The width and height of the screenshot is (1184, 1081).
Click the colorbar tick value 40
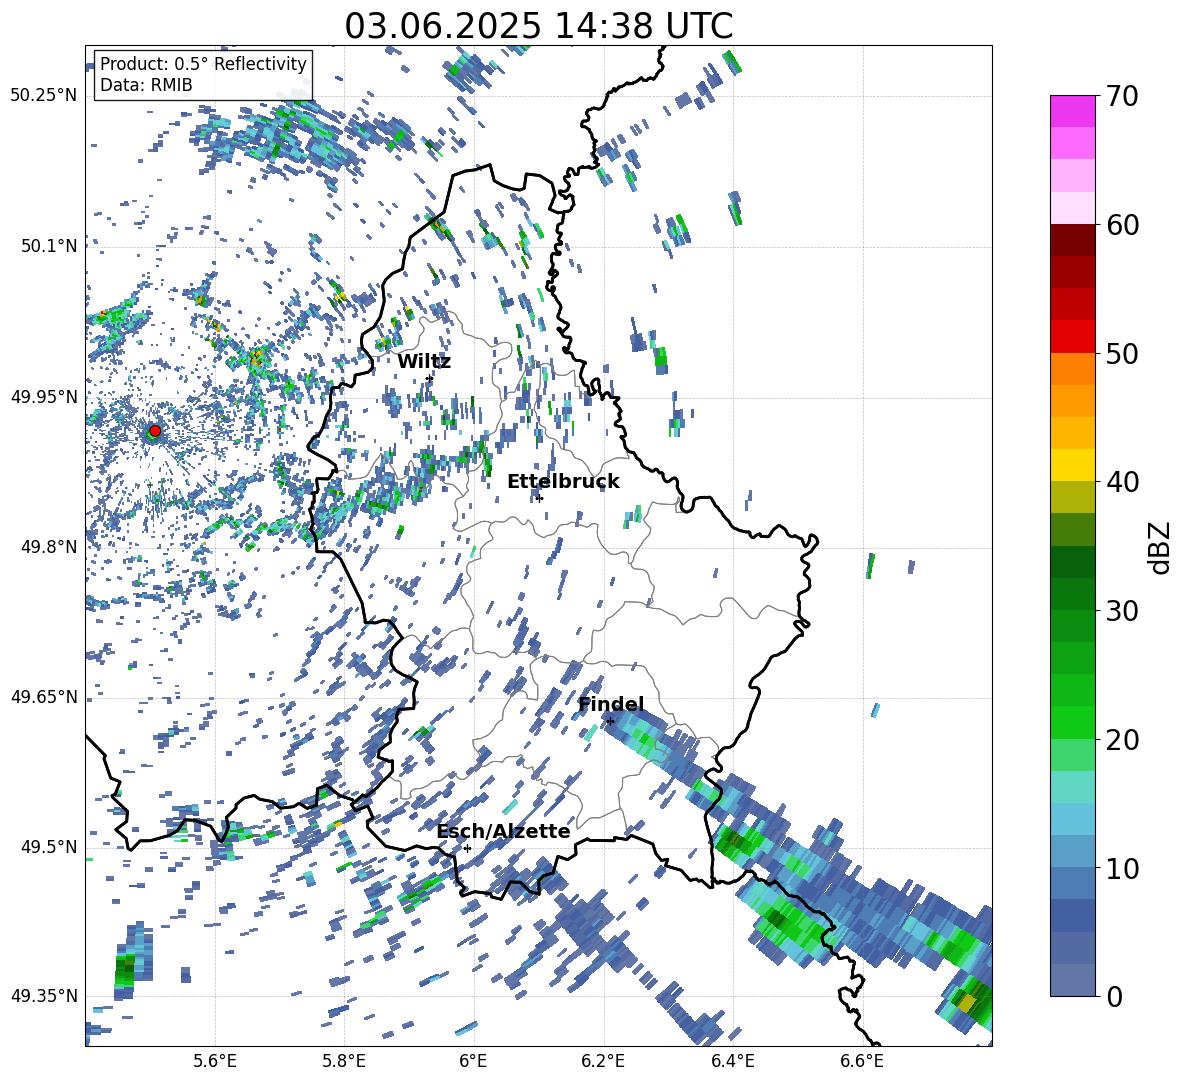(1122, 482)
